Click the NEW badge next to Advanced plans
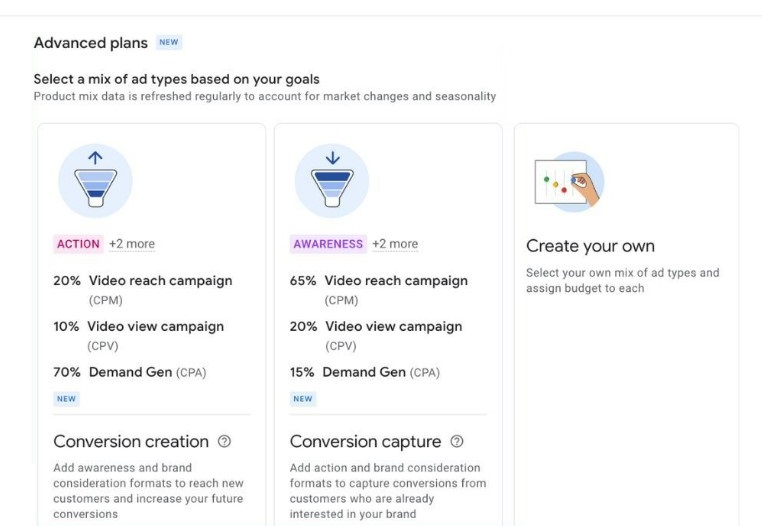Screen dimensions: 762x526 pos(169,43)
